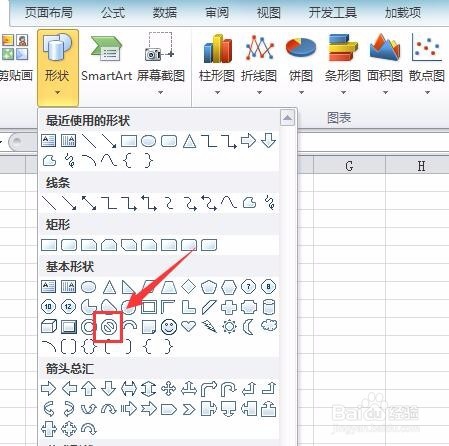Select the 视图 tab
The image size is (449, 446).
269,13
